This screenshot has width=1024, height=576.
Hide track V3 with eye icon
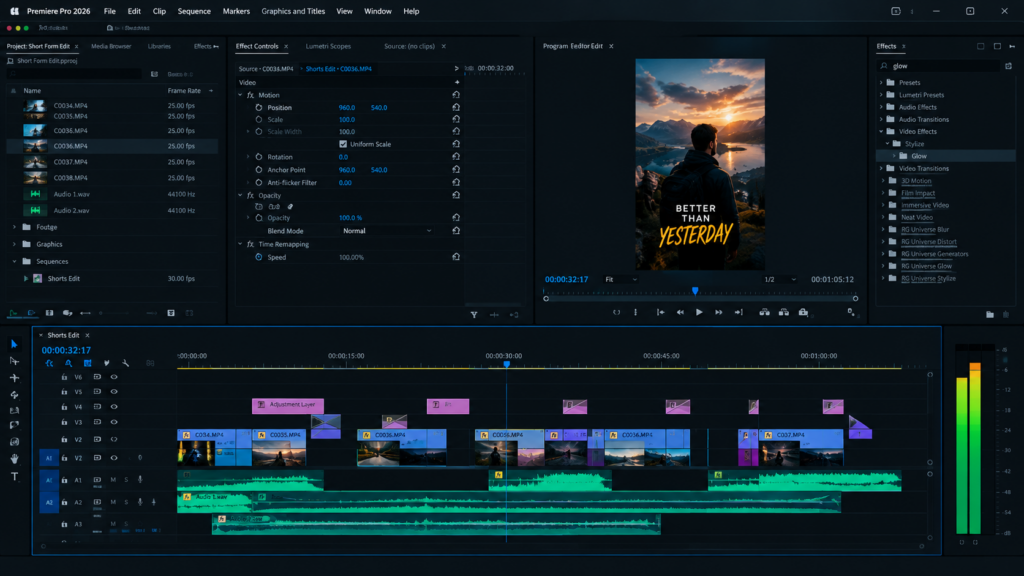click(x=114, y=423)
